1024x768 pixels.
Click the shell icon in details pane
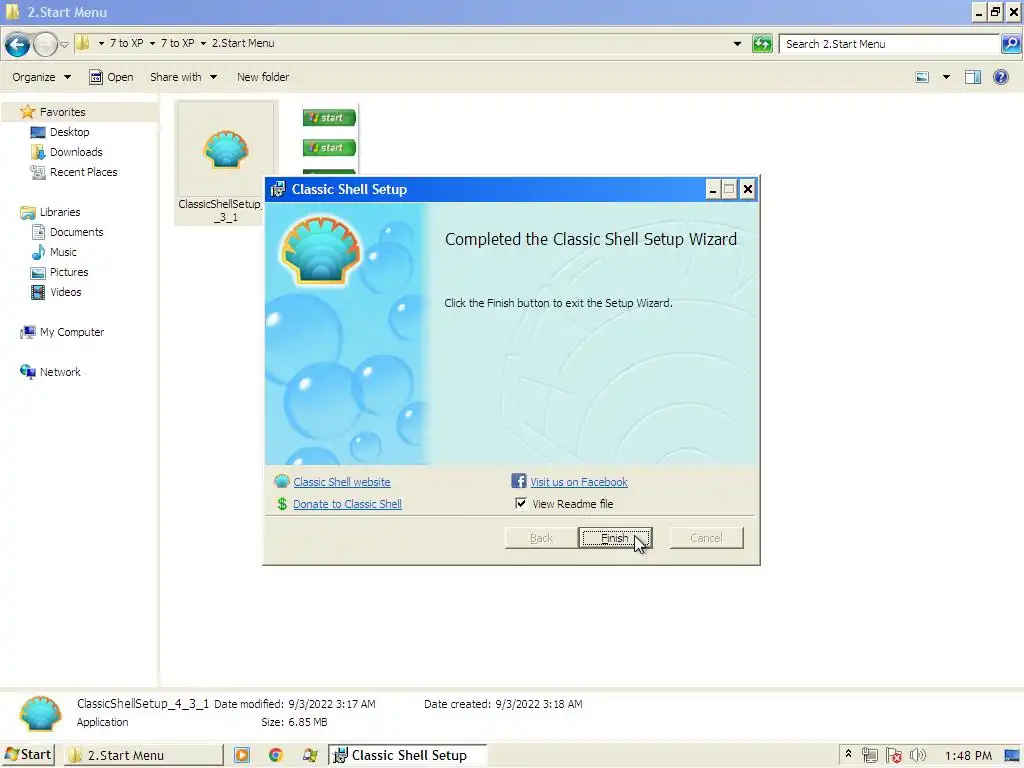click(40, 712)
